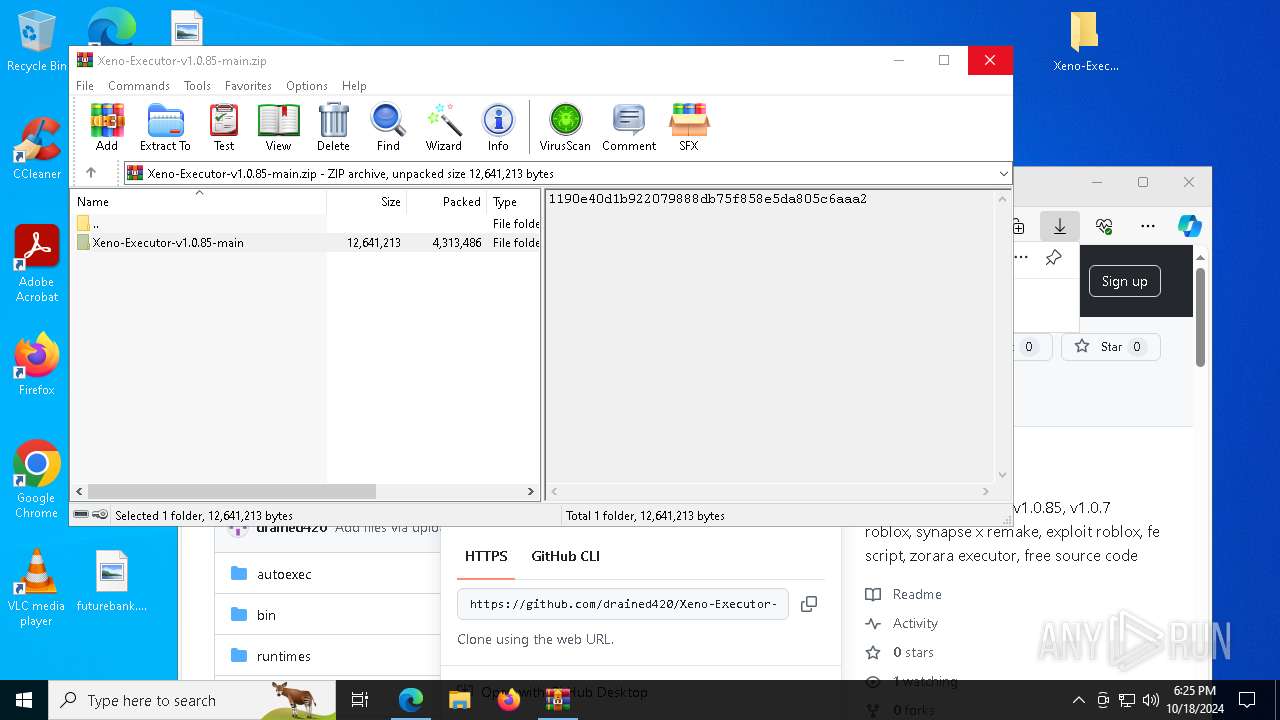Open the browser downloads icon
Viewport: 1280px width, 720px height.
click(1059, 227)
